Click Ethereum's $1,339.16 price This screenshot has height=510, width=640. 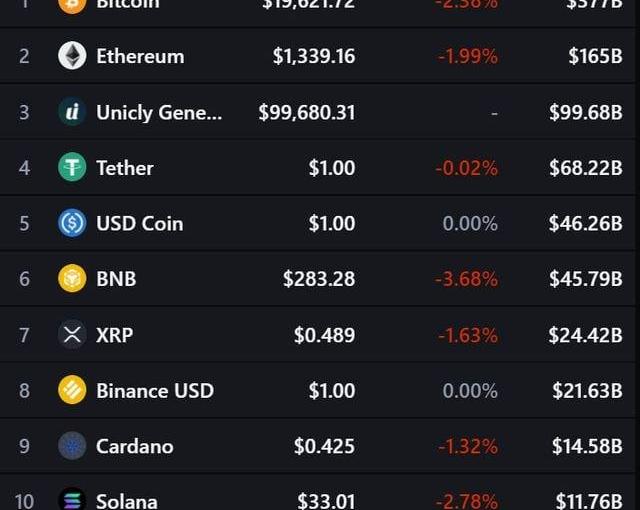click(x=314, y=56)
